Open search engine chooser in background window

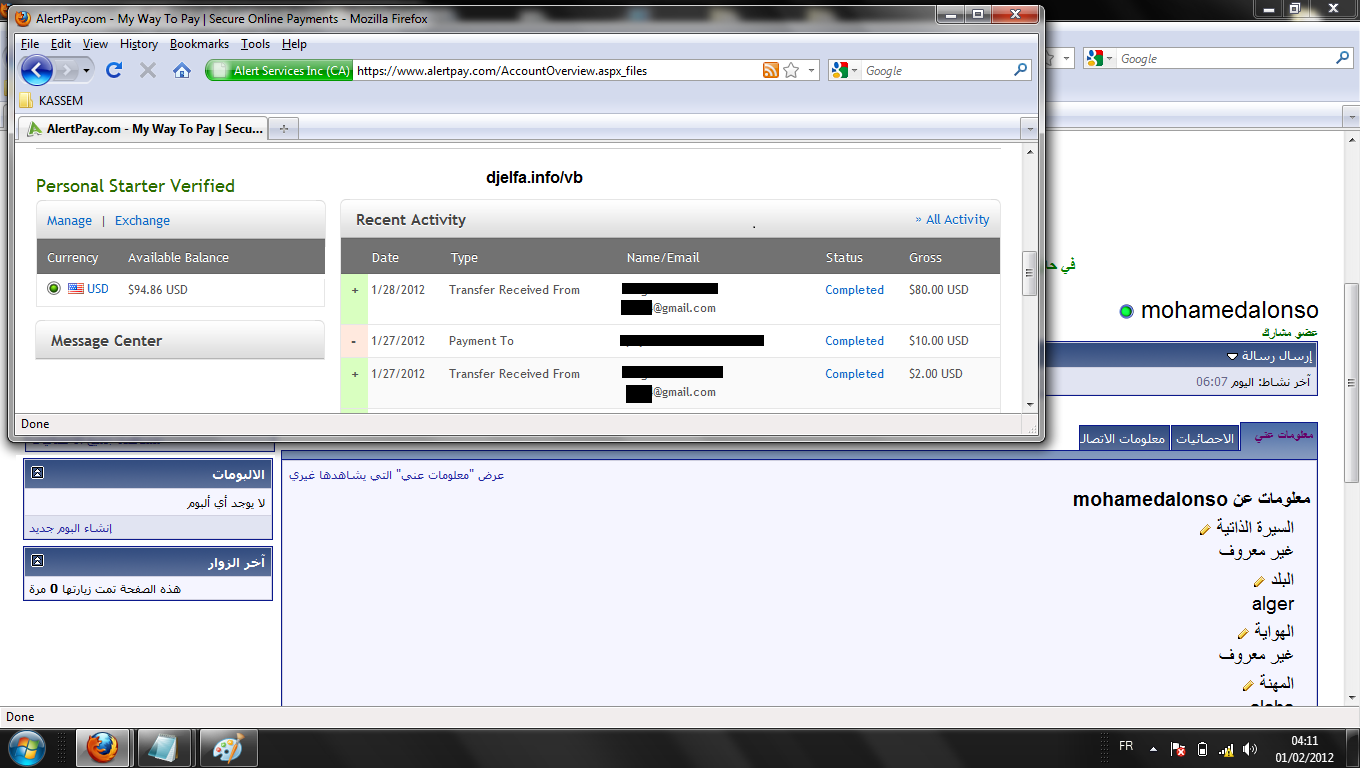[1099, 59]
